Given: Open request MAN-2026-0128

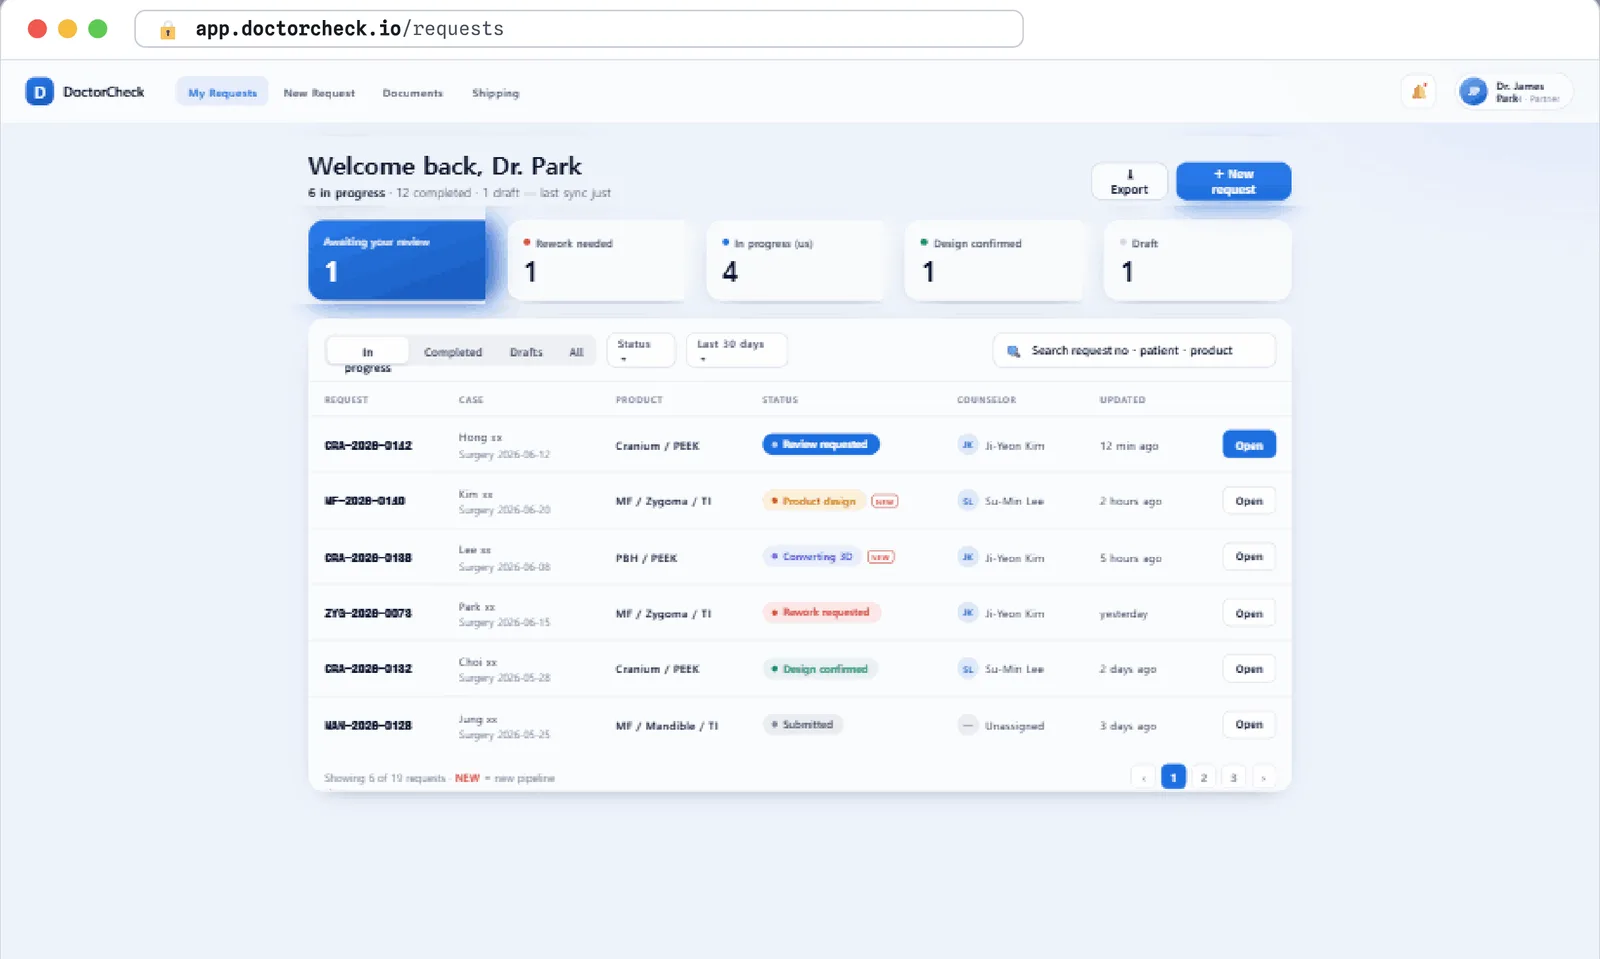Looking at the screenshot, I should [x=1249, y=725].
